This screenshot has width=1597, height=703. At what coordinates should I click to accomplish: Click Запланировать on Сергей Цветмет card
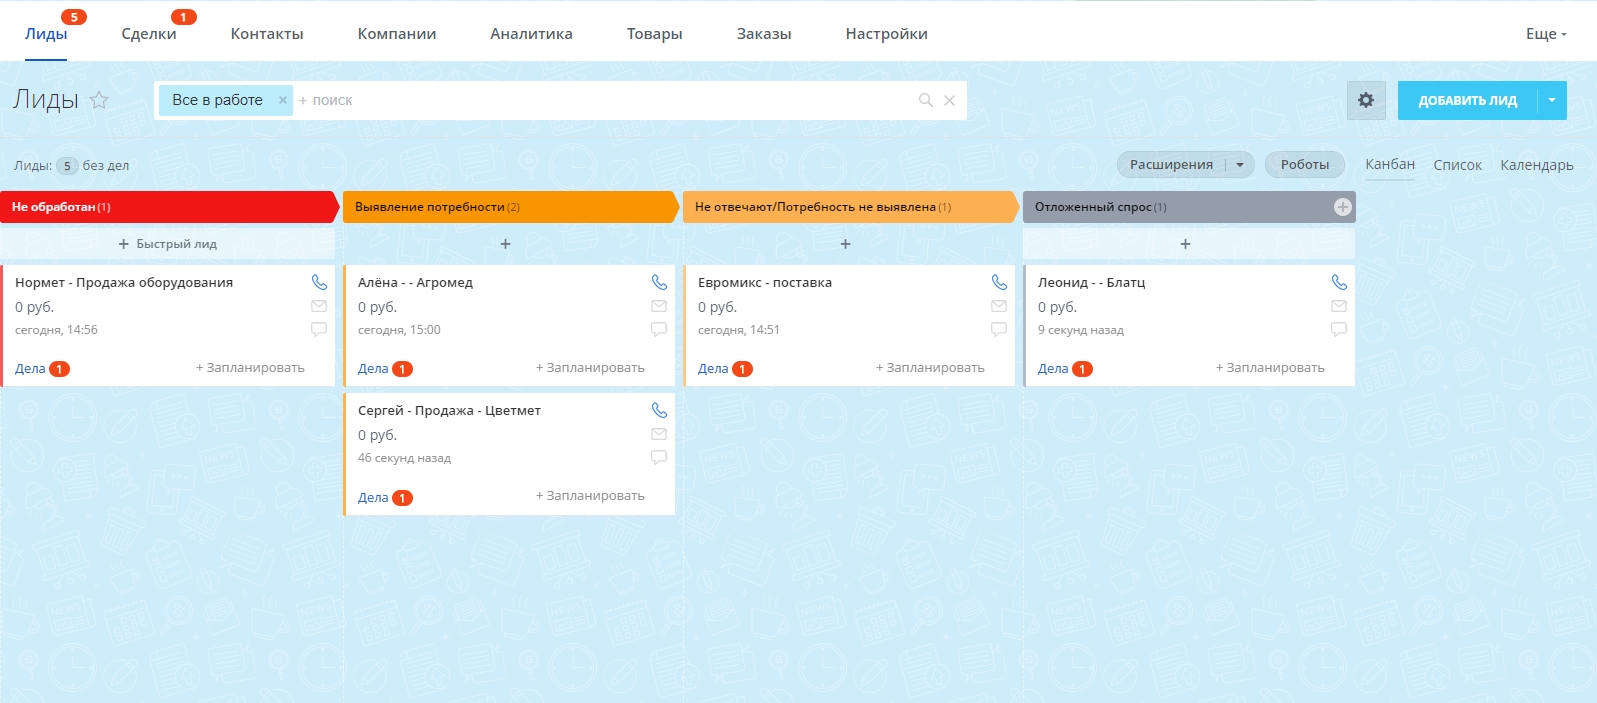tap(590, 496)
